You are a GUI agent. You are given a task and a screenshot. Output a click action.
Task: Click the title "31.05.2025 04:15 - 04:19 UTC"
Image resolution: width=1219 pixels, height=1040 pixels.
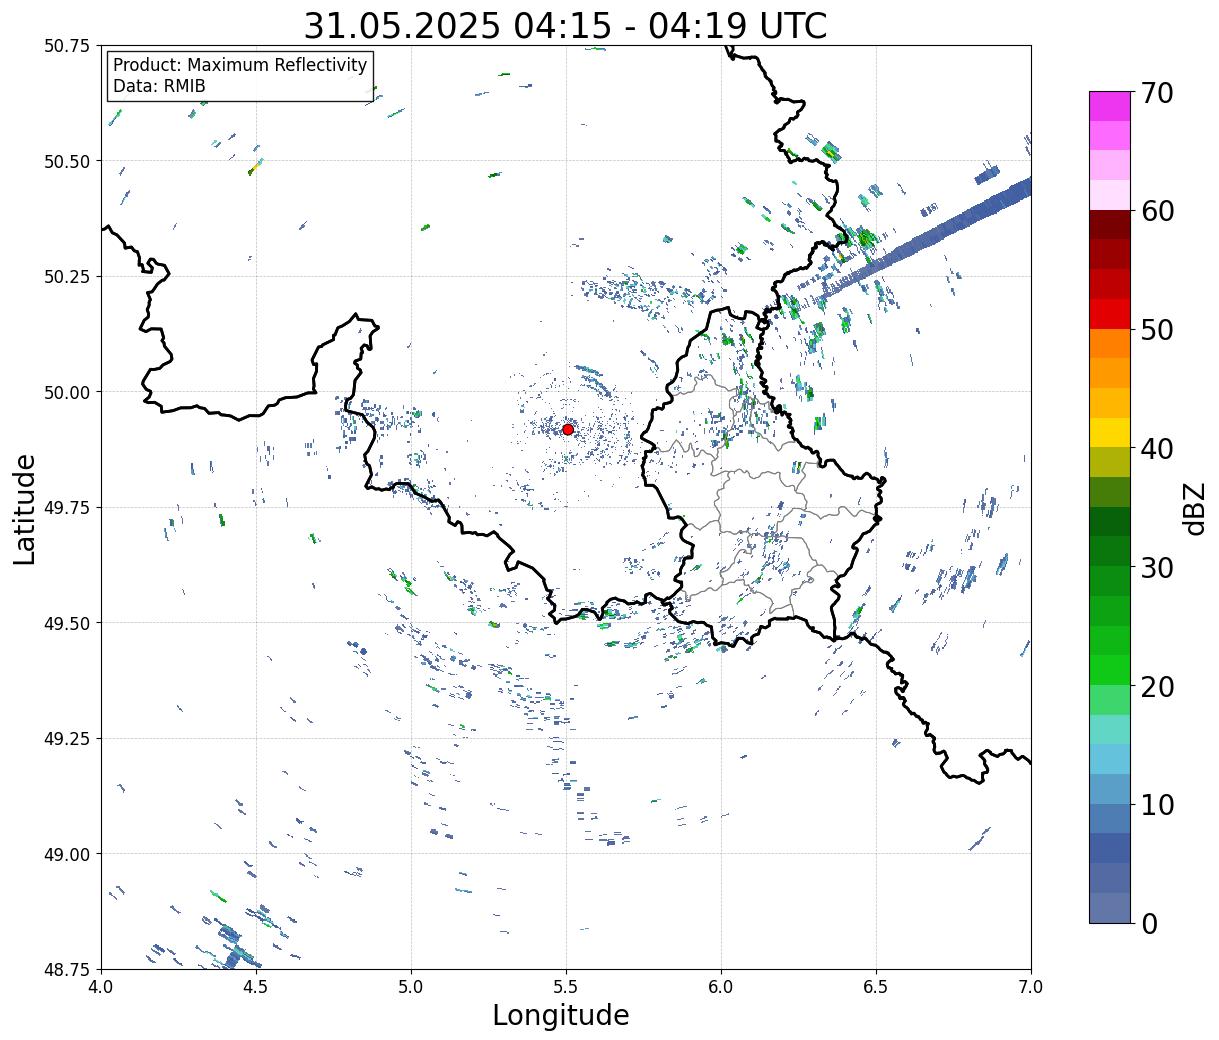pyautogui.click(x=565, y=25)
